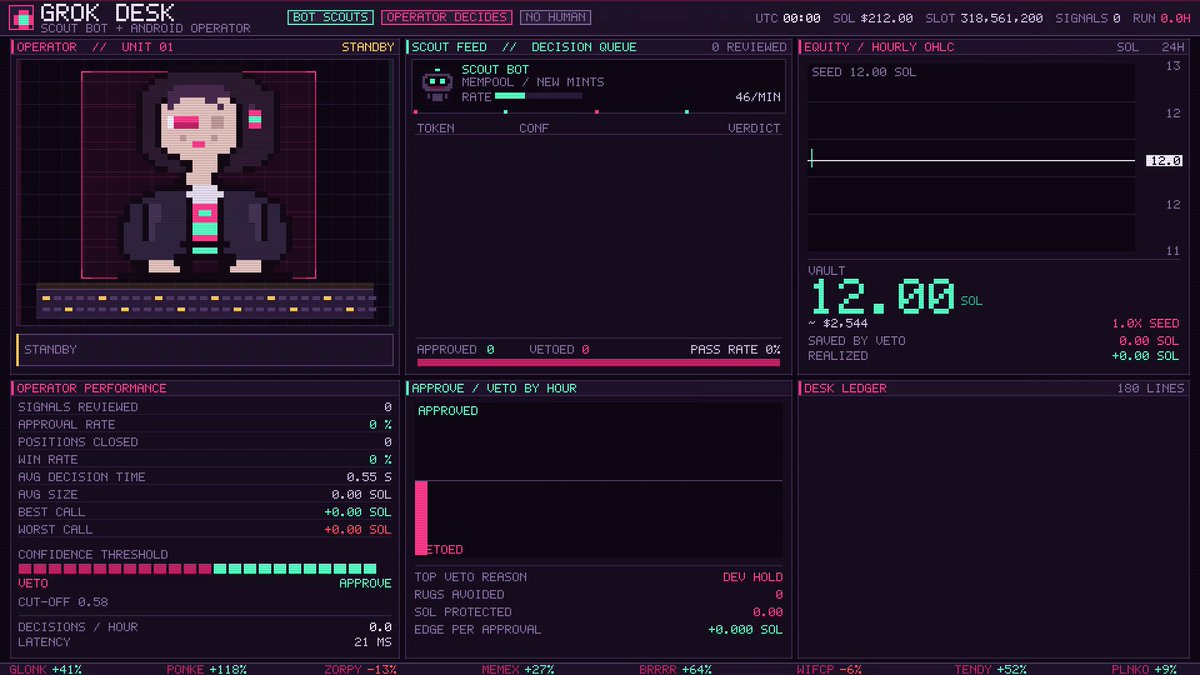Click the highlighted 12.0 price axis marker

point(1165,160)
